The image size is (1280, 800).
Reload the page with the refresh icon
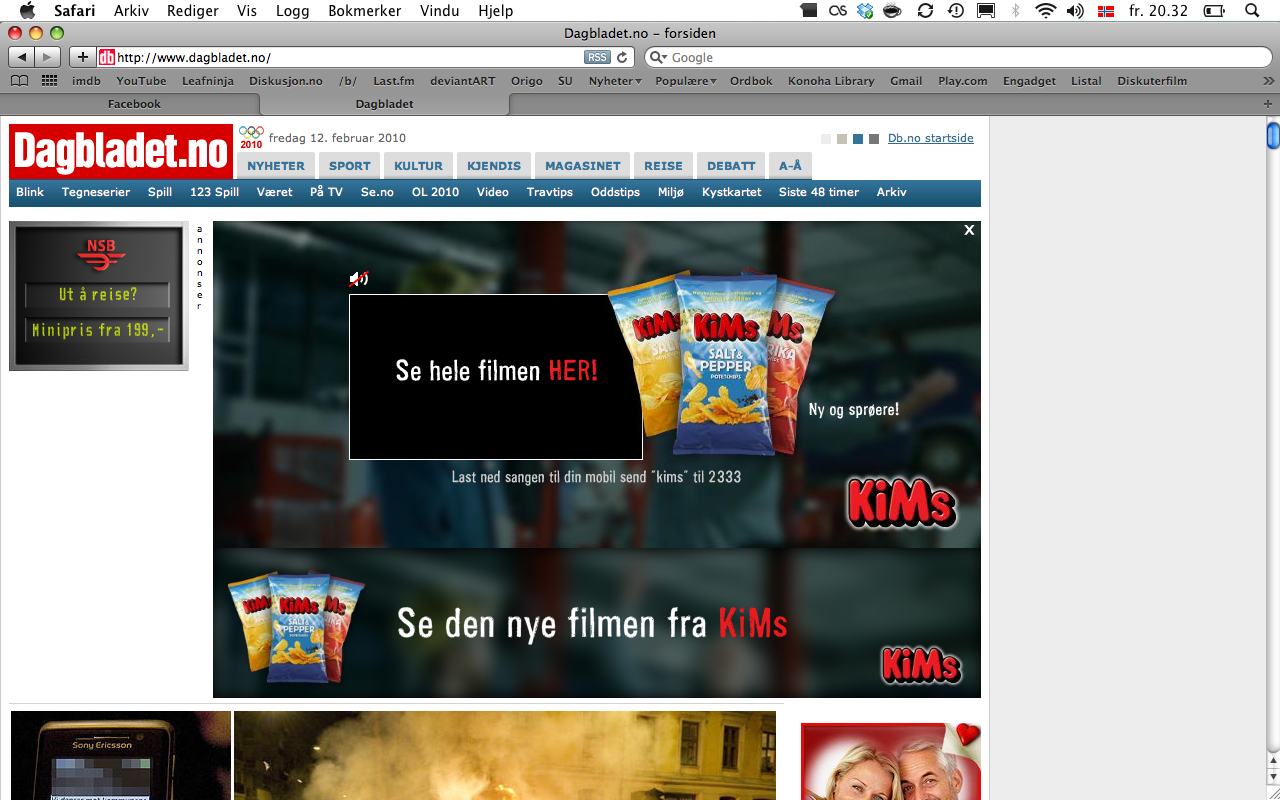point(622,57)
